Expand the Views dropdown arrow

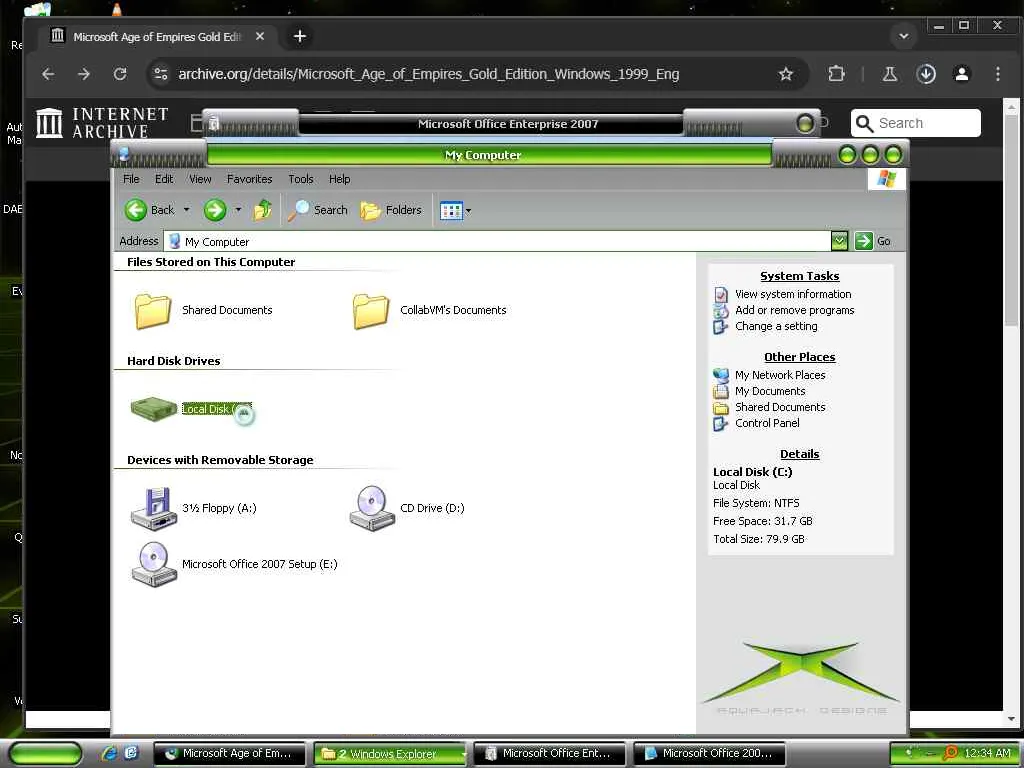468,211
